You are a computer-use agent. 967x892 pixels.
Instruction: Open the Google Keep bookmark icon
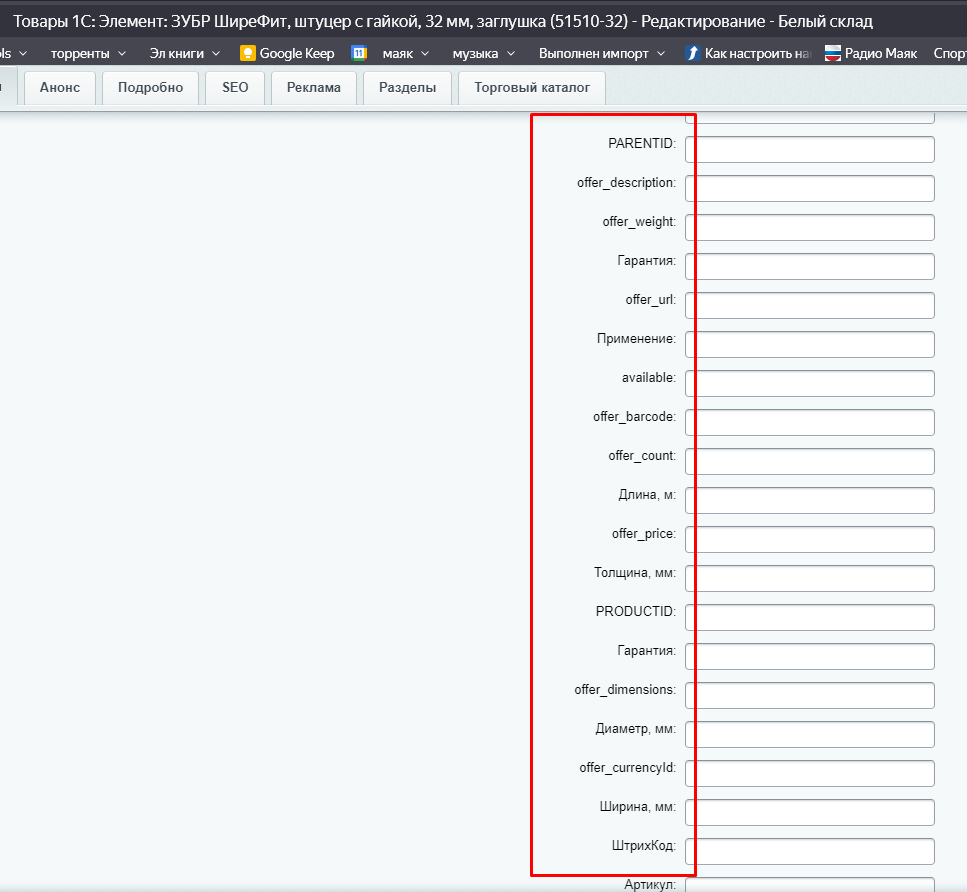pyautogui.click(x=247, y=53)
